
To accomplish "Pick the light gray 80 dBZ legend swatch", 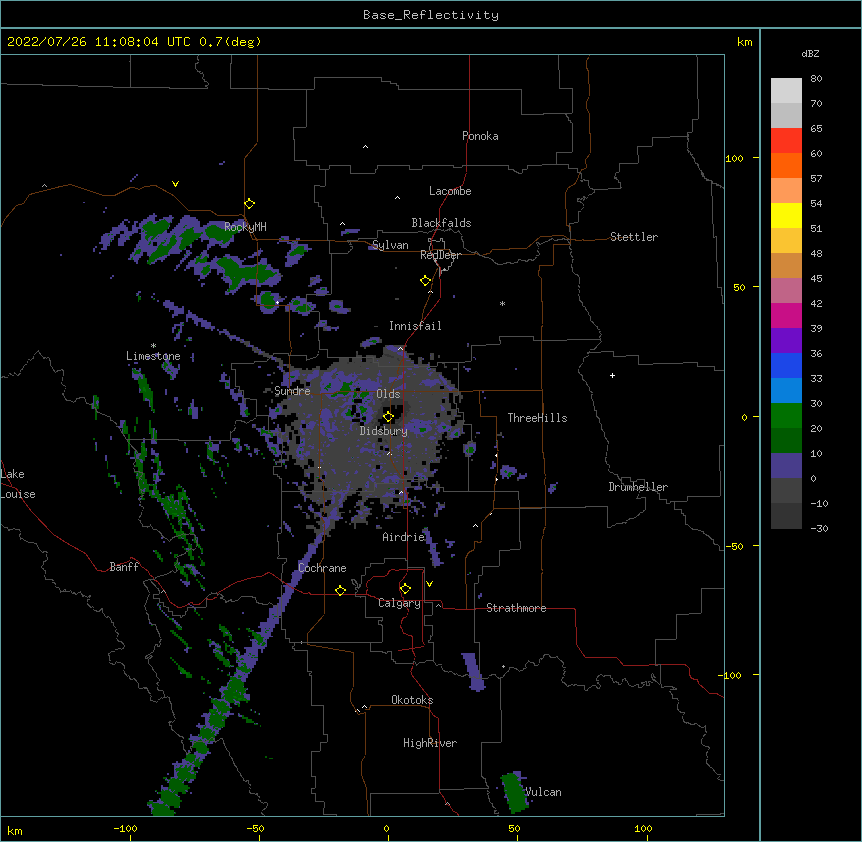I will pos(786,91).
